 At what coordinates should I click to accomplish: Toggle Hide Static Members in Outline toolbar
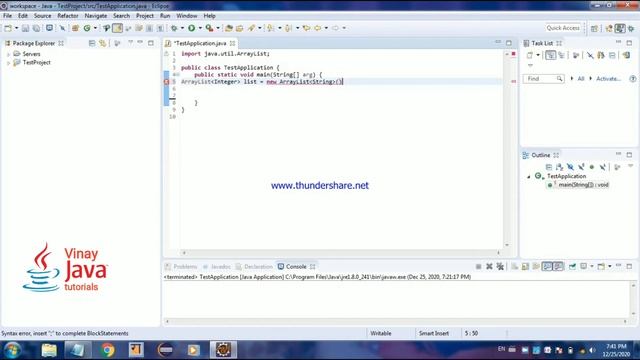pos(581,167)
